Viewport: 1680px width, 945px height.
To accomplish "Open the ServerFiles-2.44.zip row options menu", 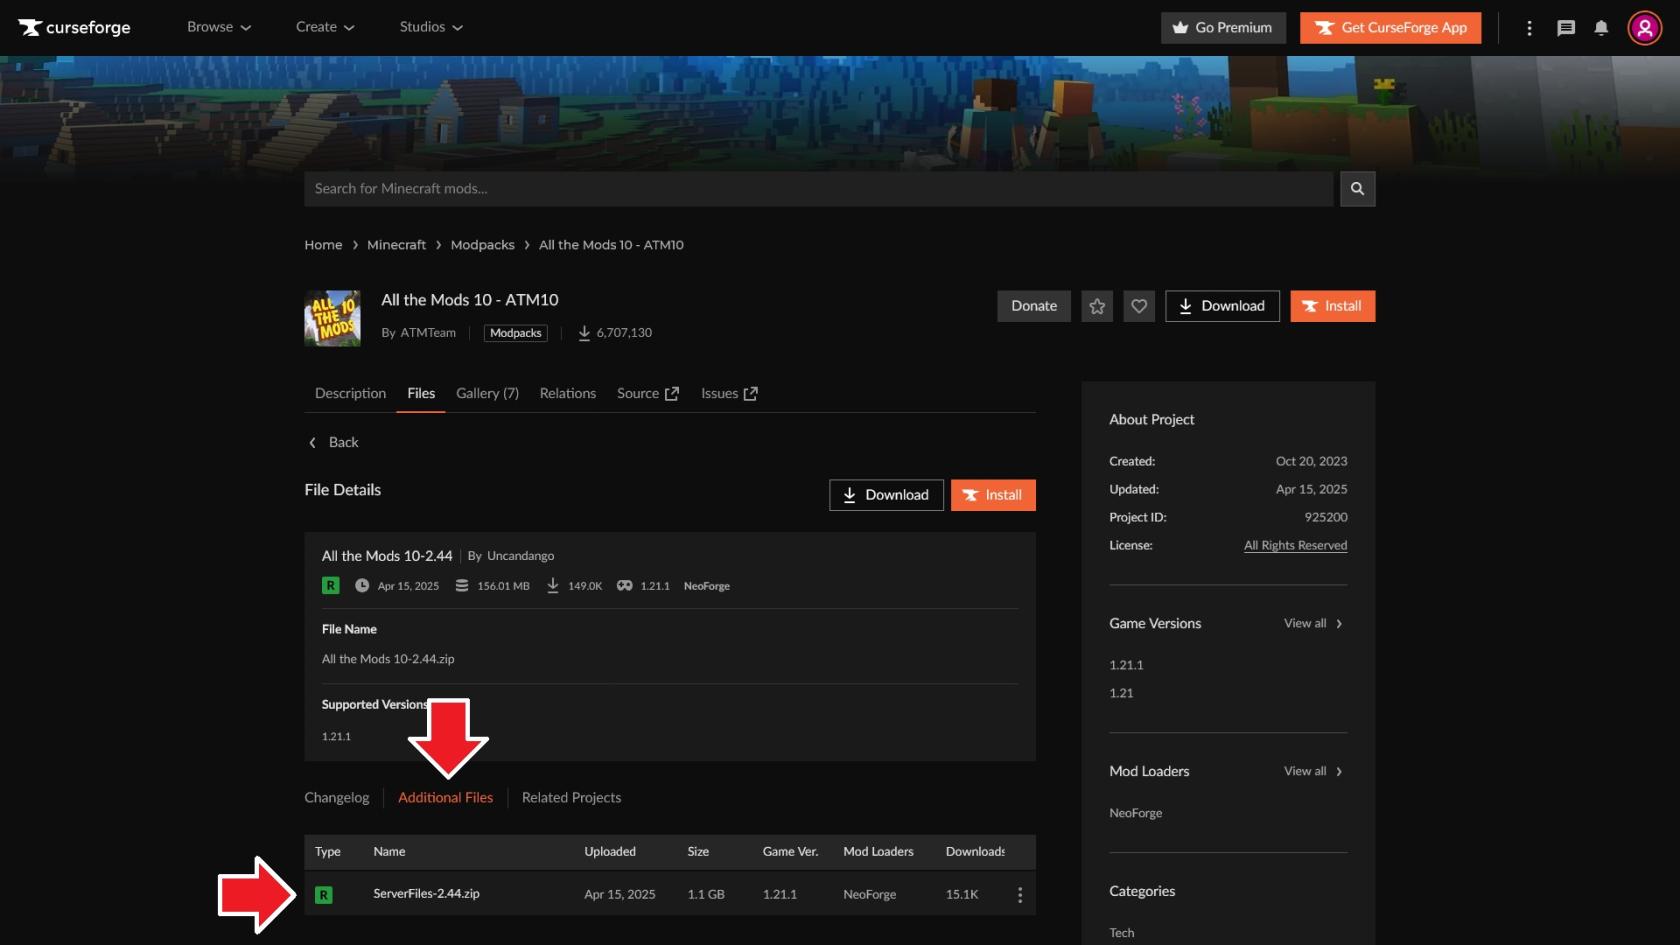I will 1020,895.
